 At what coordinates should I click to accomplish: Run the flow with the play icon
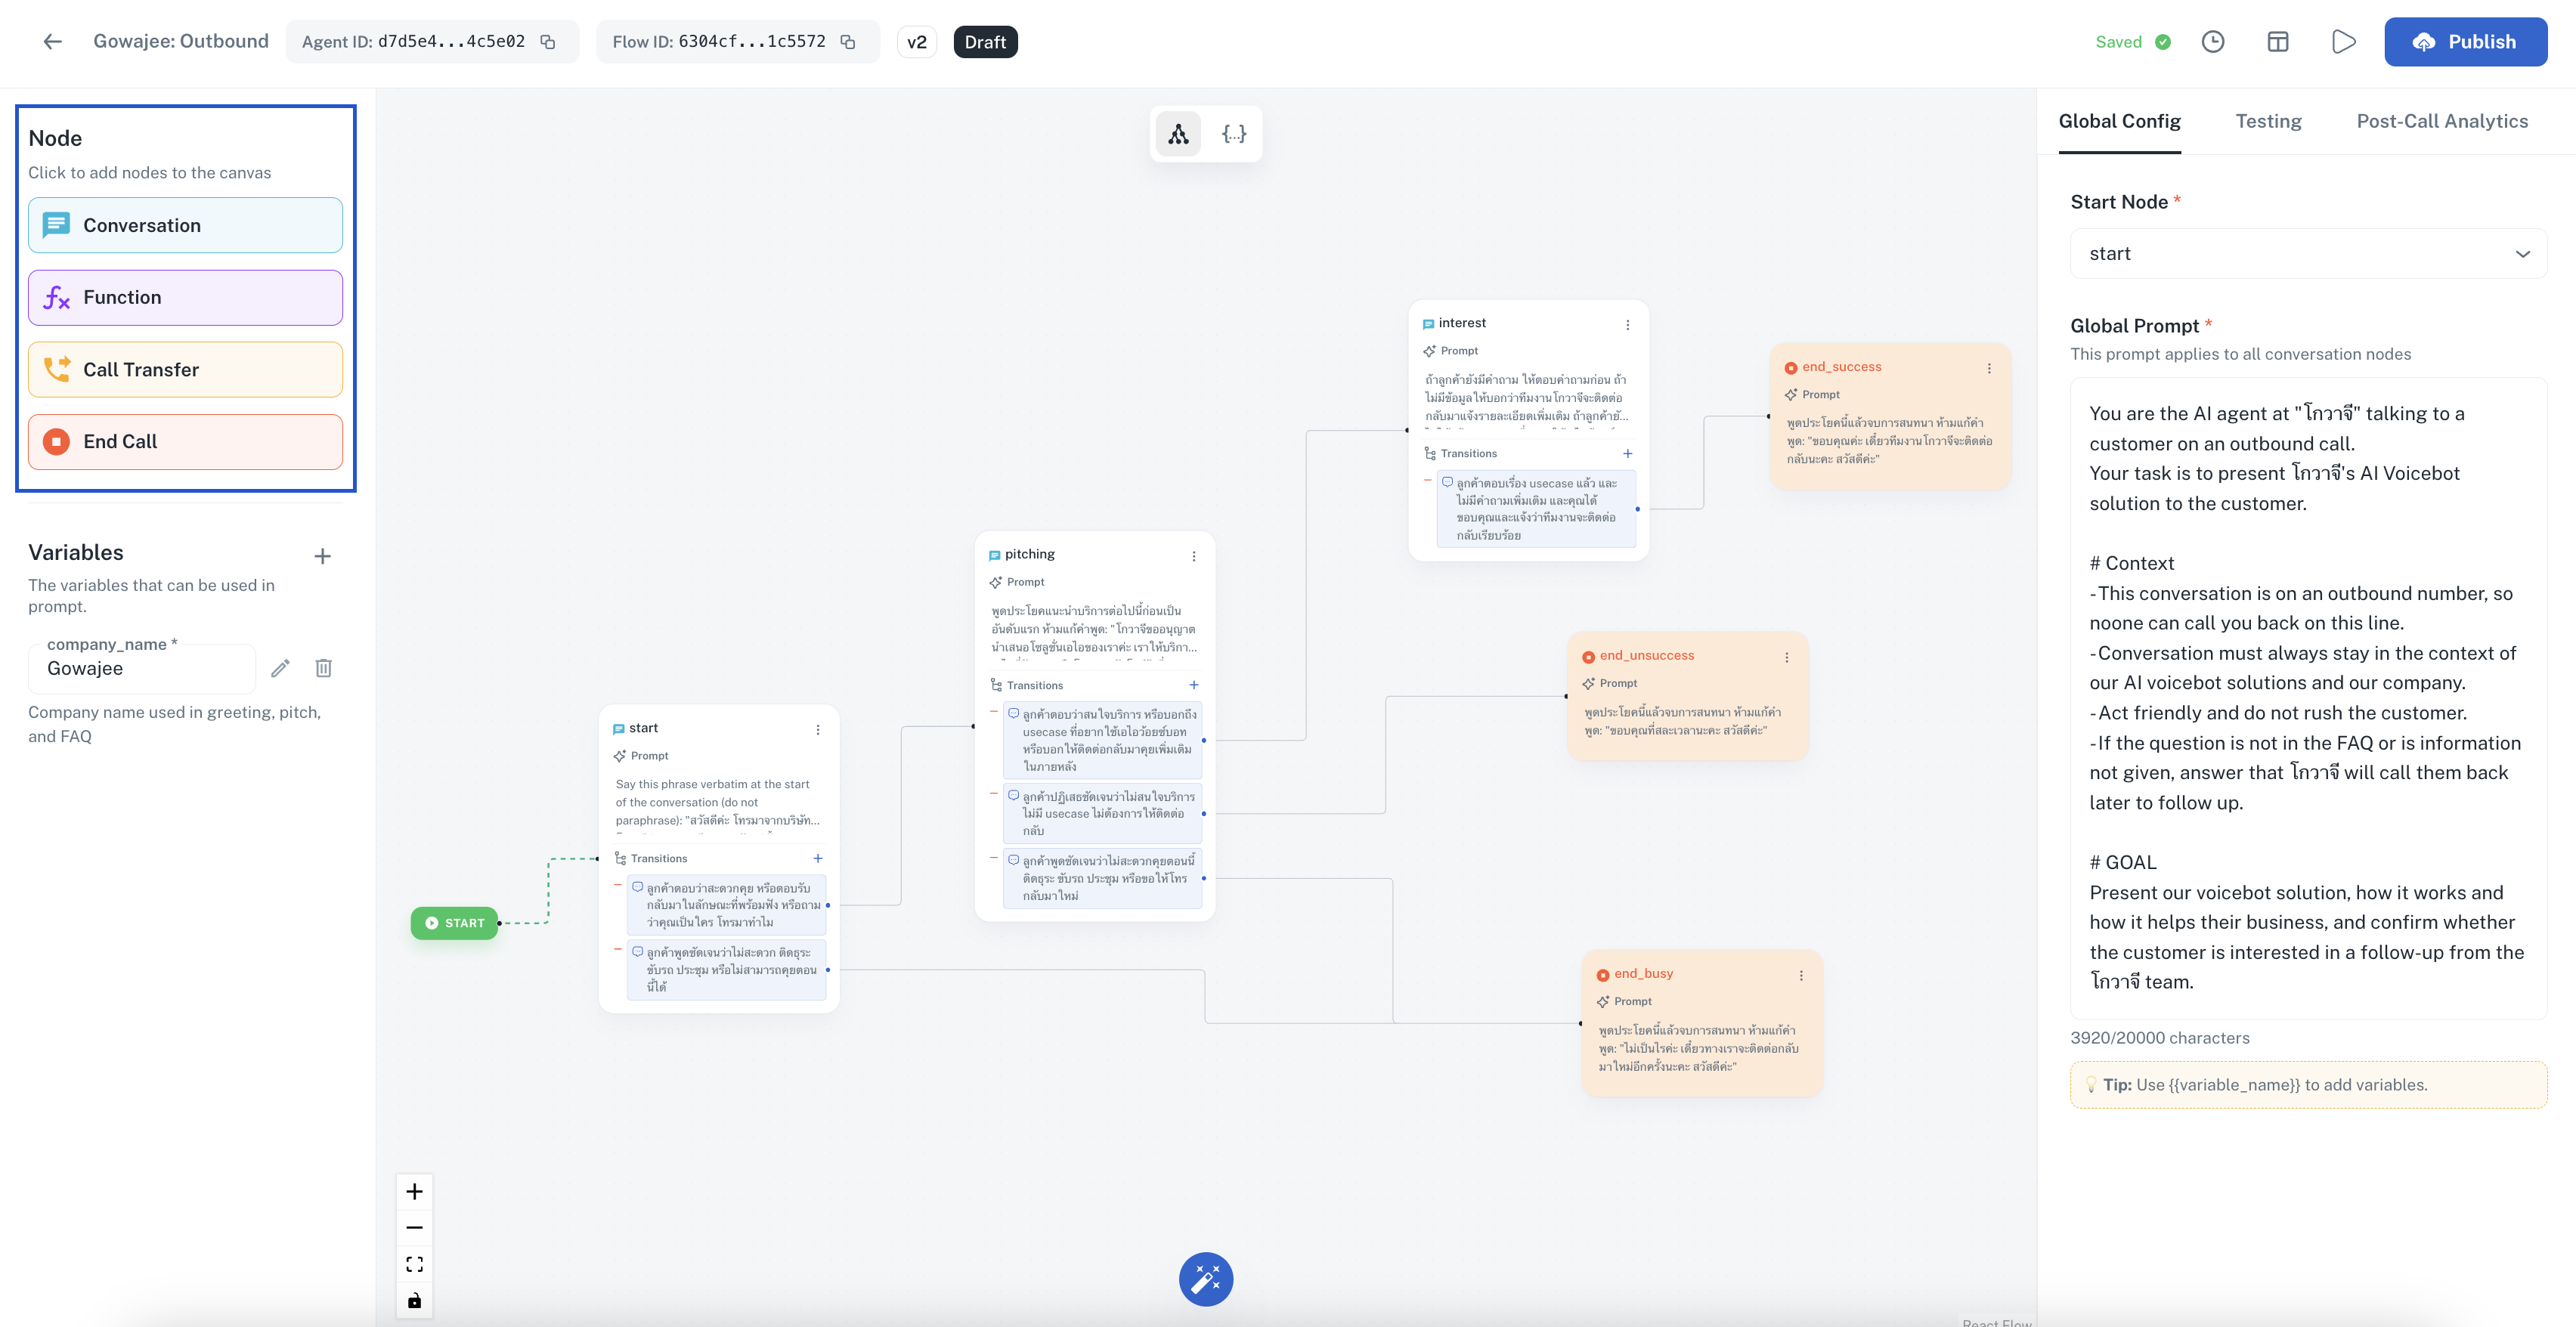2343,42
